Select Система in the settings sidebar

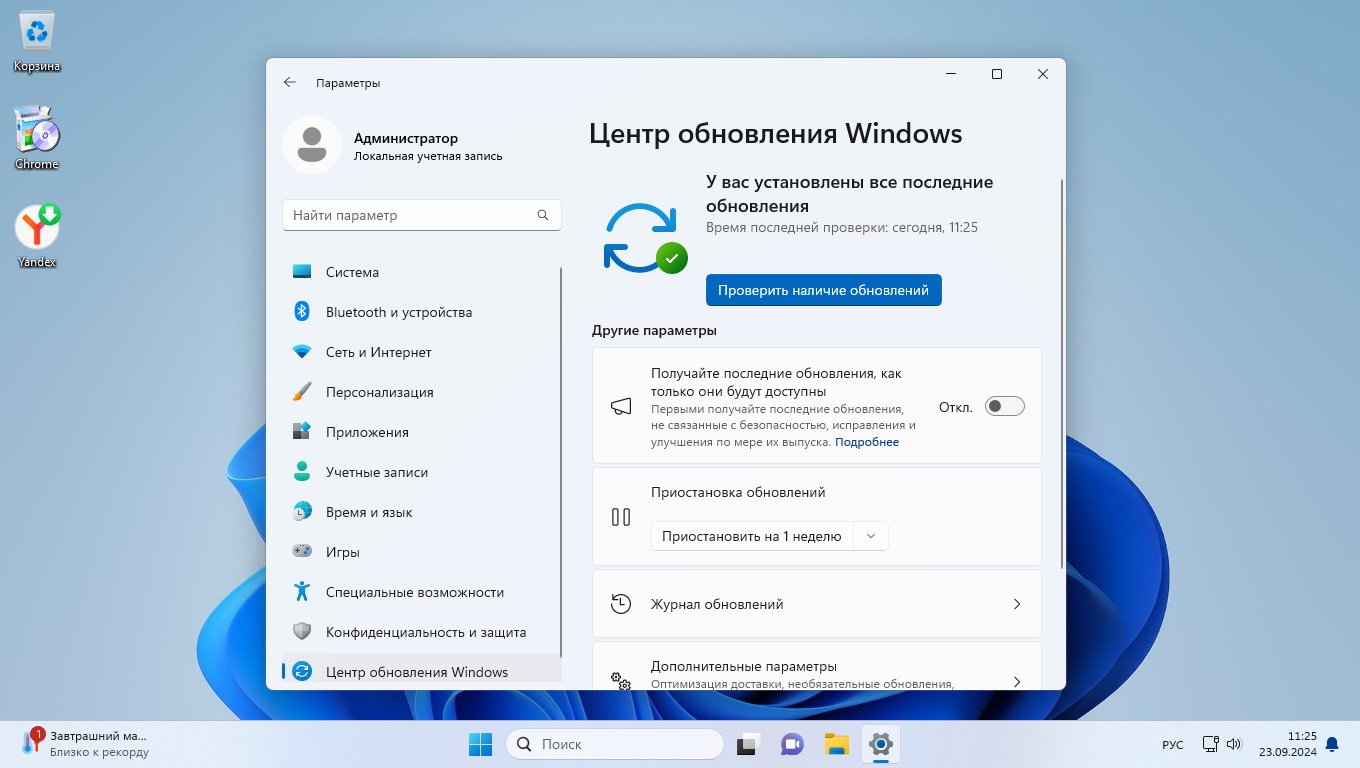352,272
